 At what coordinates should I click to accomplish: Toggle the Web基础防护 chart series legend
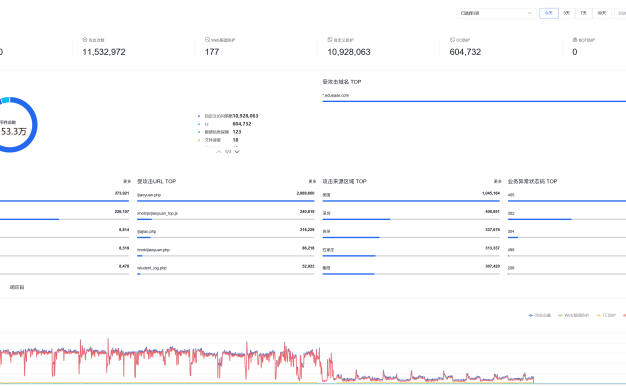[573, 315]
